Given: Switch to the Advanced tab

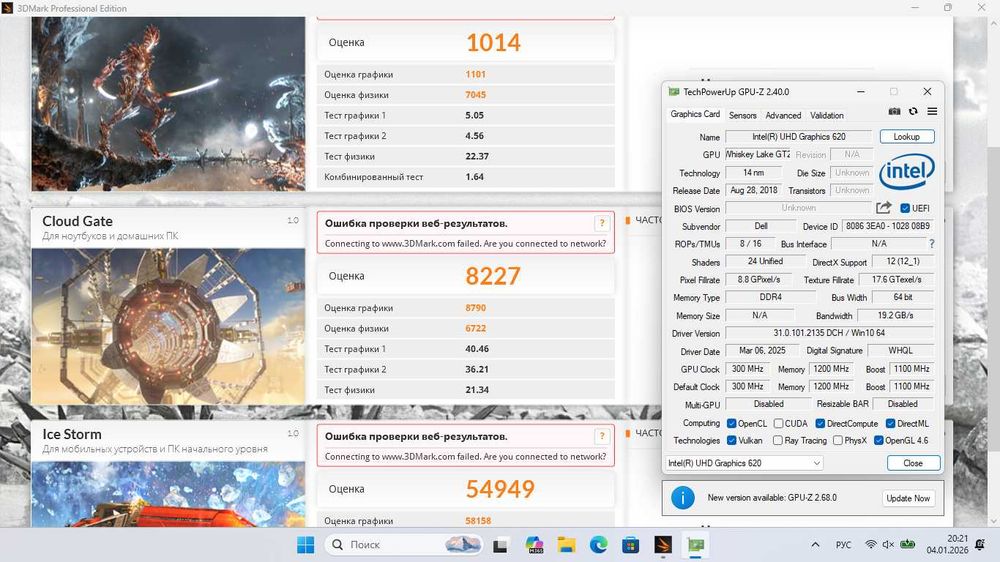Looking at the screenshot, I should coord(783,115).
